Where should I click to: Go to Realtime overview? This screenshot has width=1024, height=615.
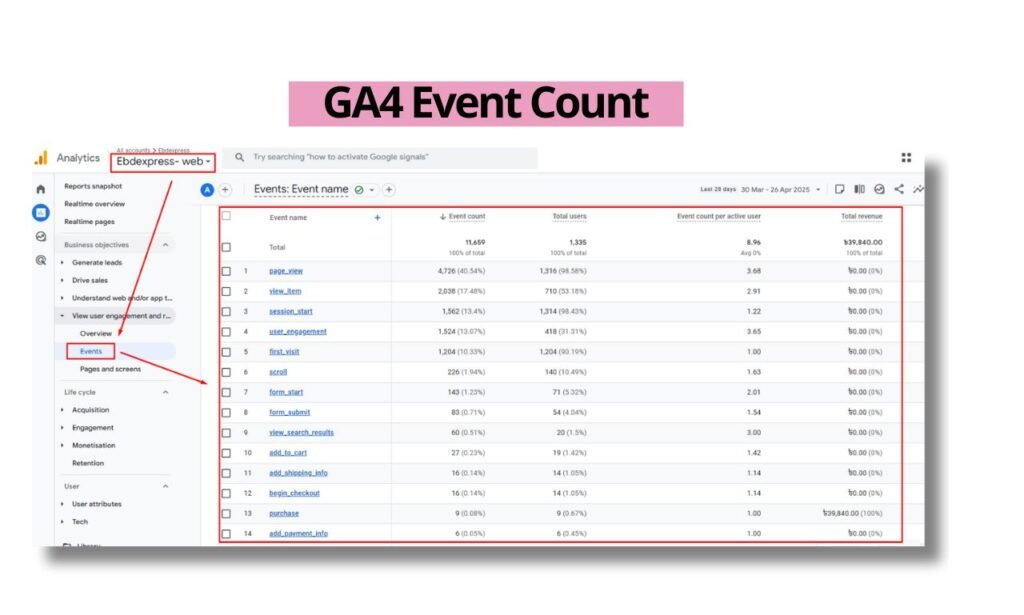(93, 204)
